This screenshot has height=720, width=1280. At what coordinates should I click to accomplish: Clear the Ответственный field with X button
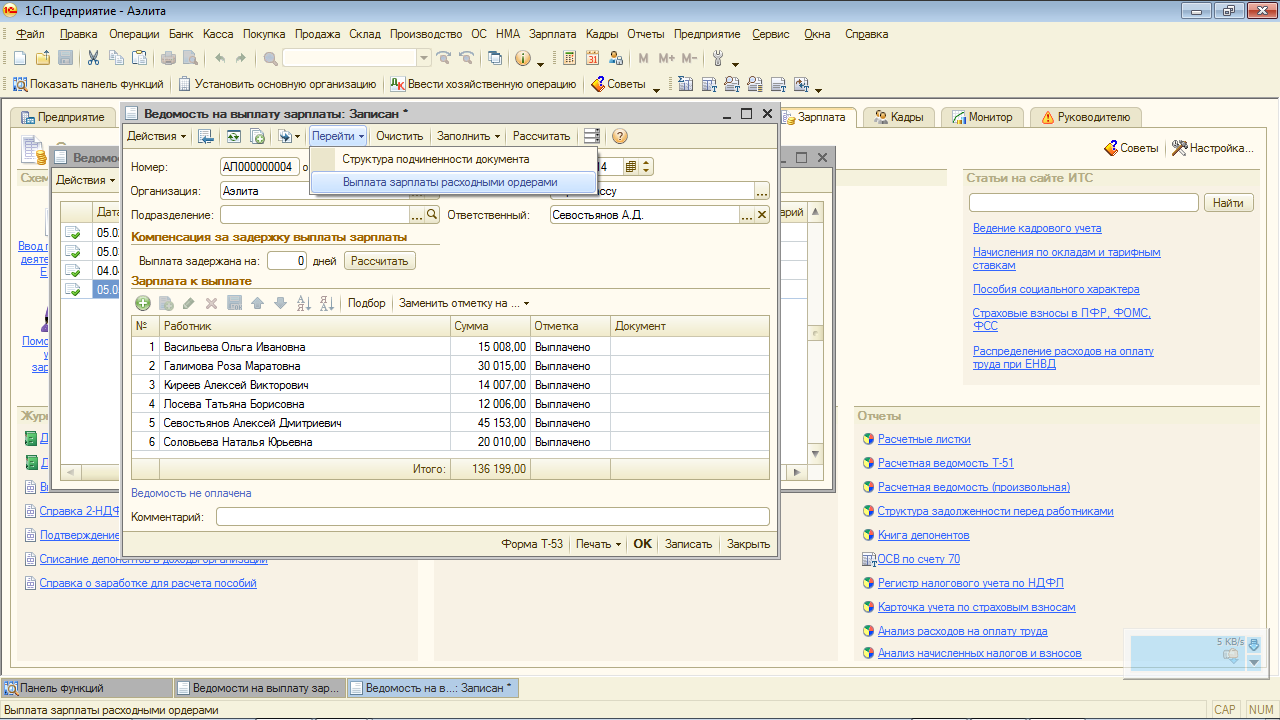coord(762,215)
